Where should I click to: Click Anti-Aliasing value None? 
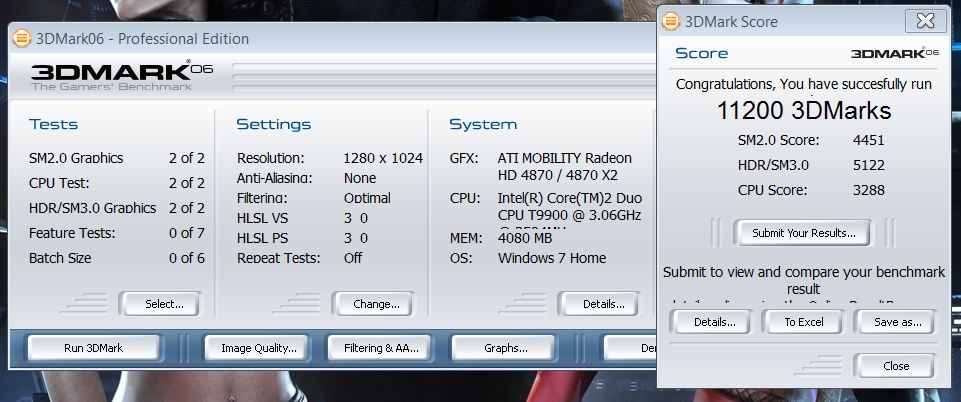[360, 178]
